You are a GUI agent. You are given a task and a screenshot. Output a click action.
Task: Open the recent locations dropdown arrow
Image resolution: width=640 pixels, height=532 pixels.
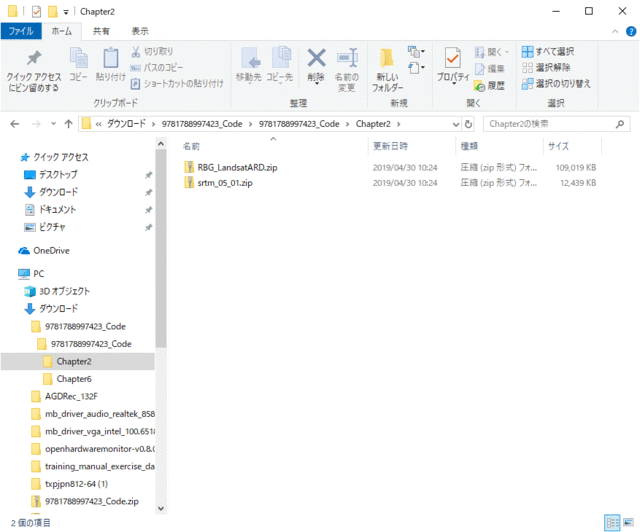point(52,124)
